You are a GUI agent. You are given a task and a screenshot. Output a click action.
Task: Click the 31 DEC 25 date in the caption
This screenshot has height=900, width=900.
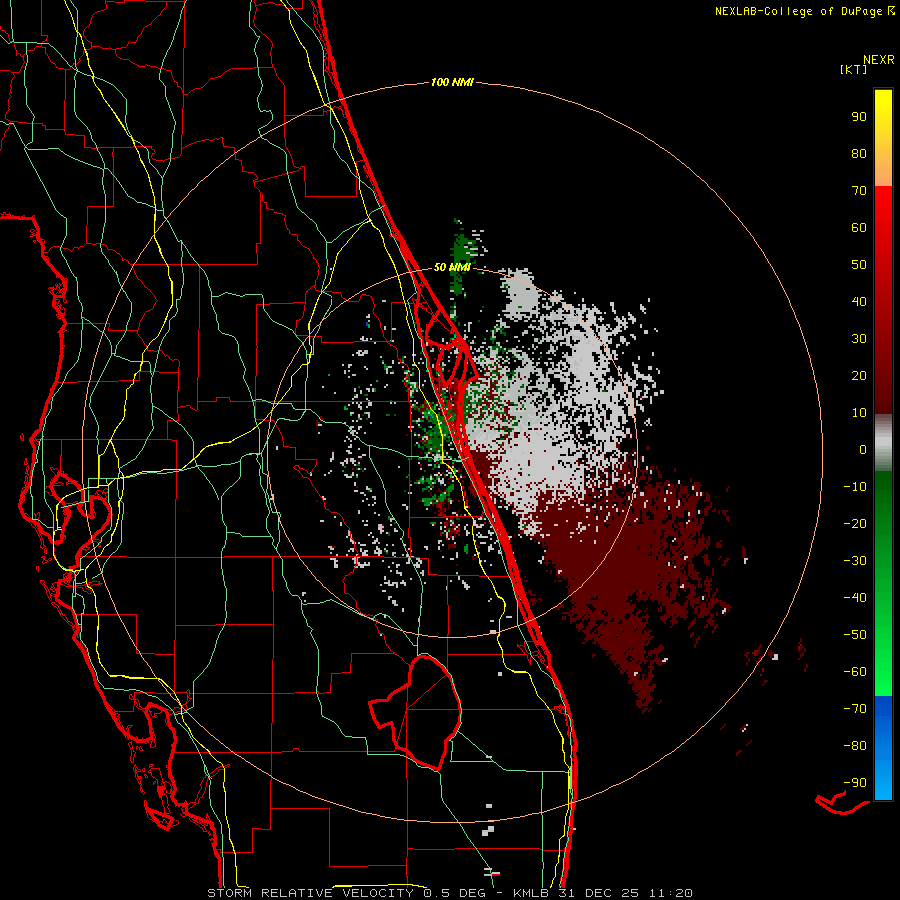coord(597,893)
